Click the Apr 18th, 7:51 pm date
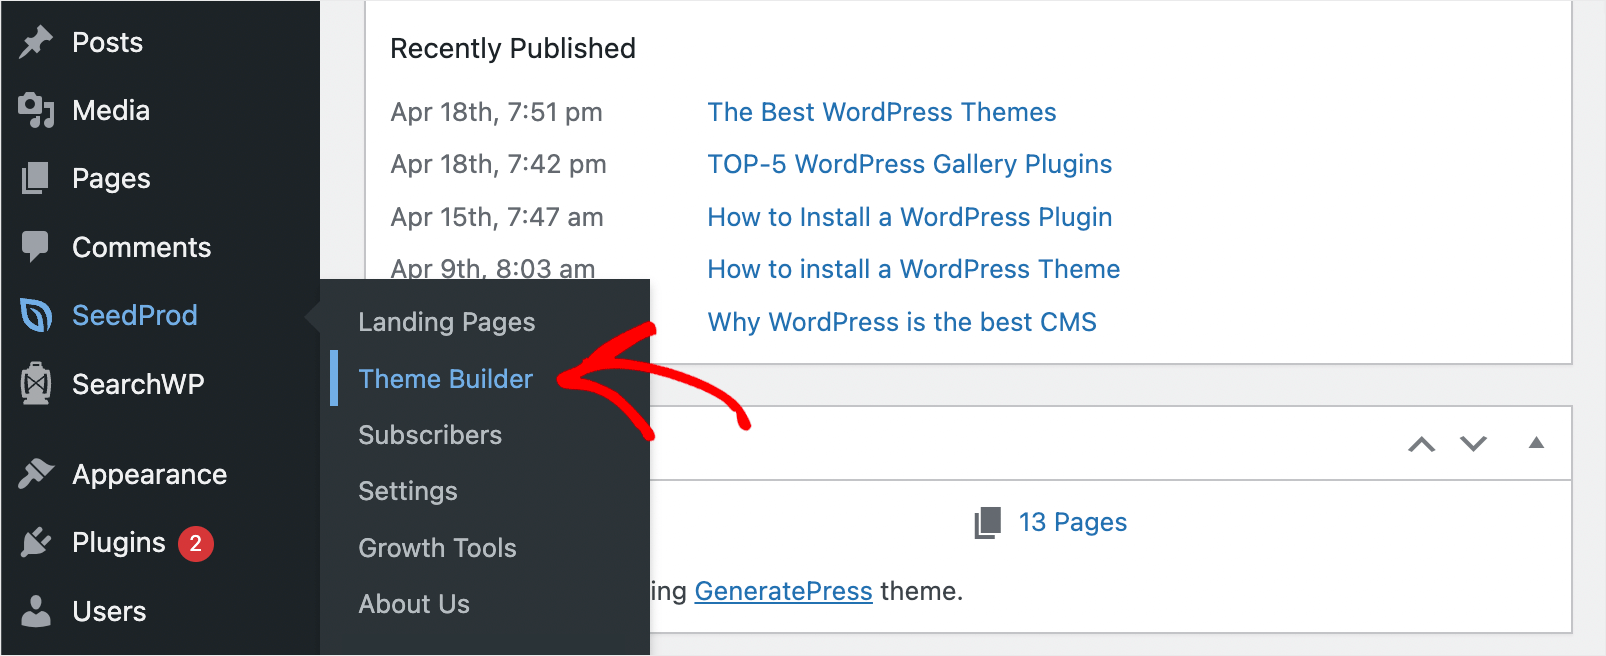This screenshot has width=1606, height=656. click(497, 112)
